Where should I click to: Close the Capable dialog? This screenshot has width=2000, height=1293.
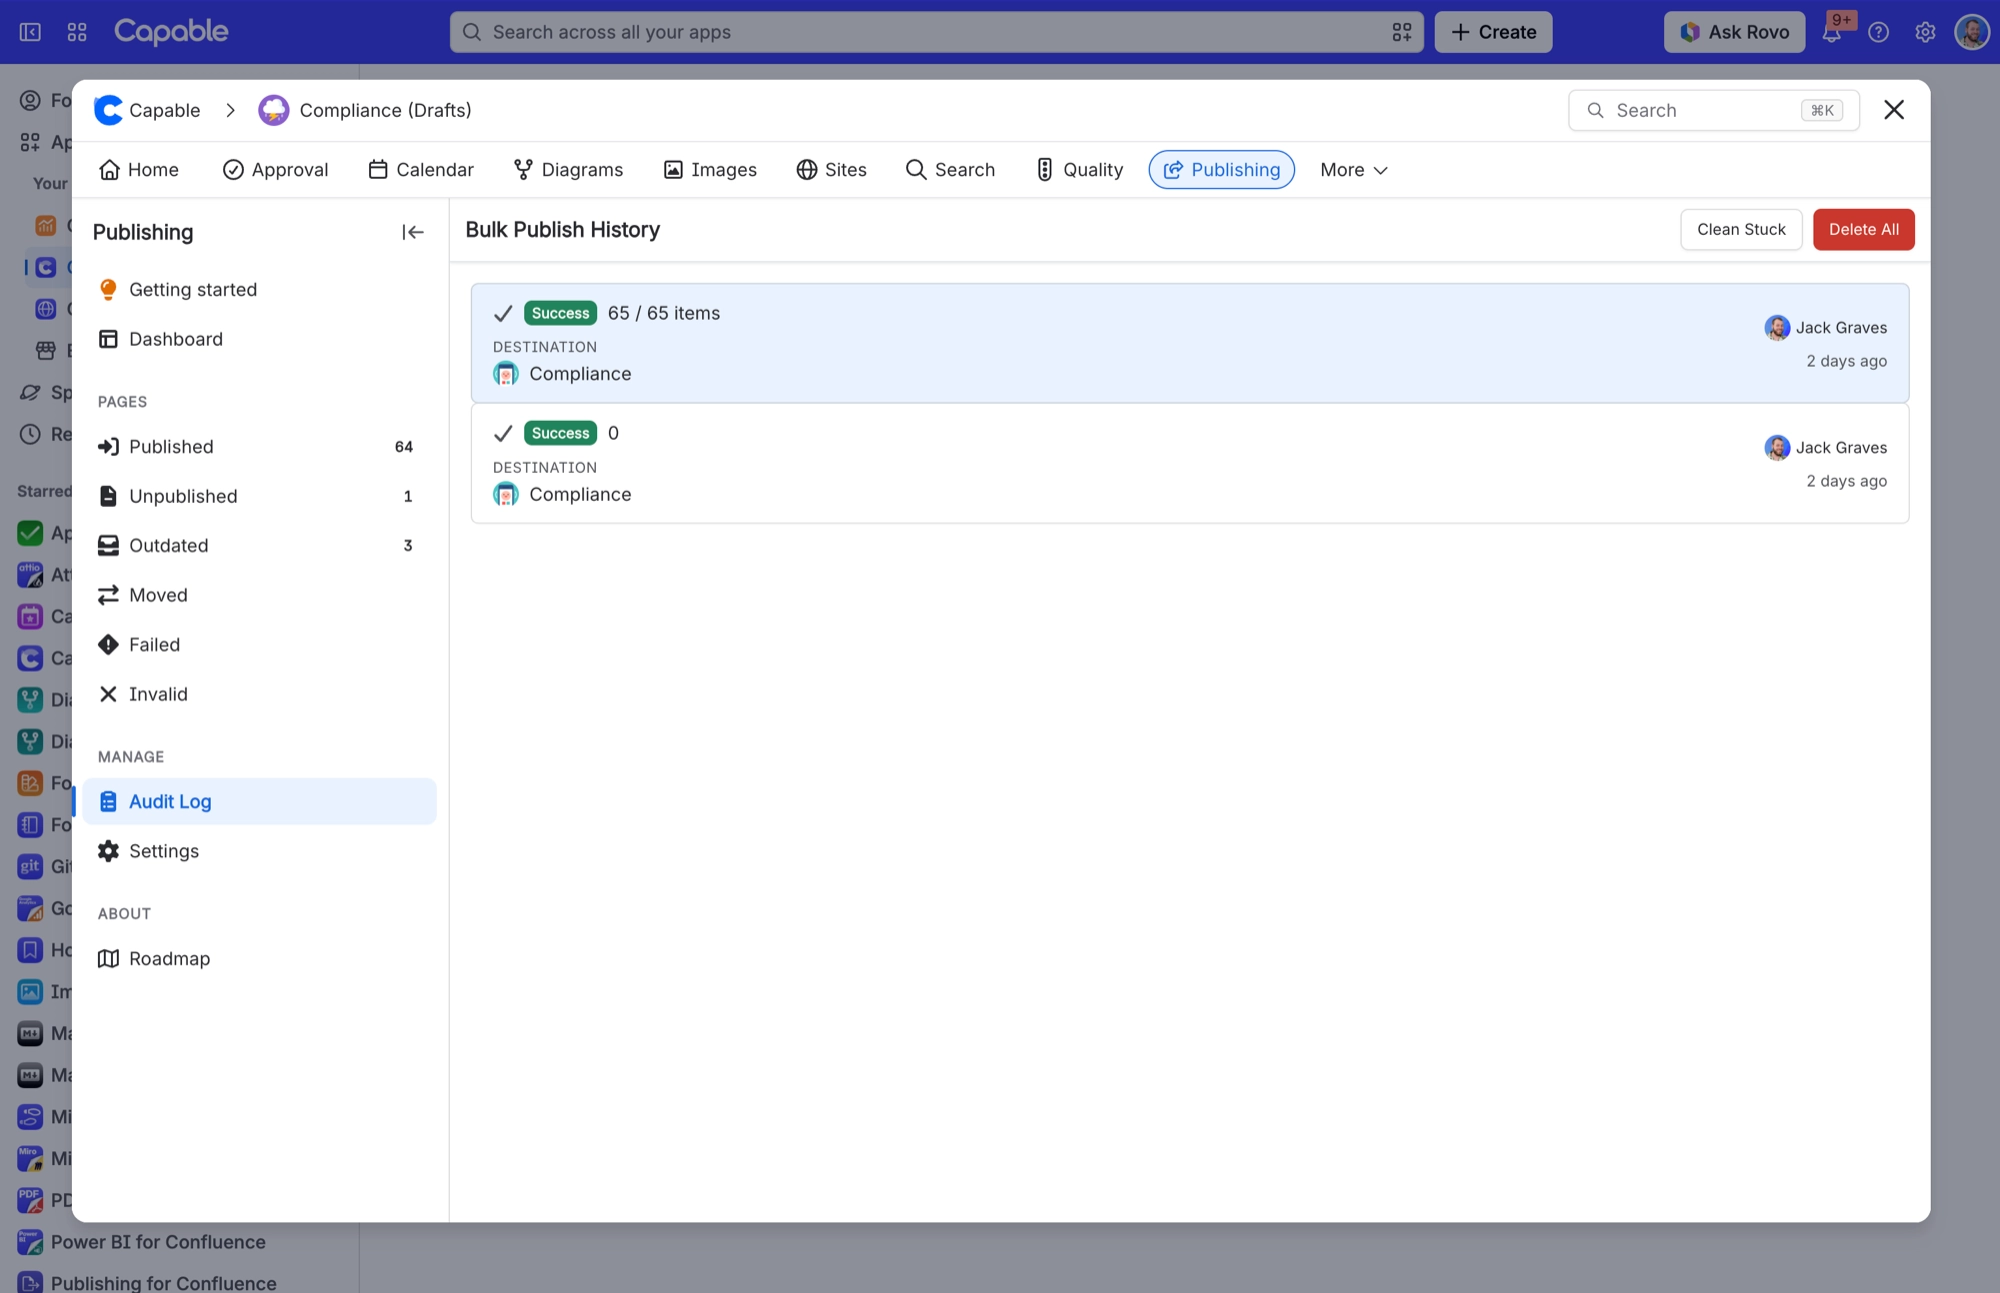point(1893,110)
